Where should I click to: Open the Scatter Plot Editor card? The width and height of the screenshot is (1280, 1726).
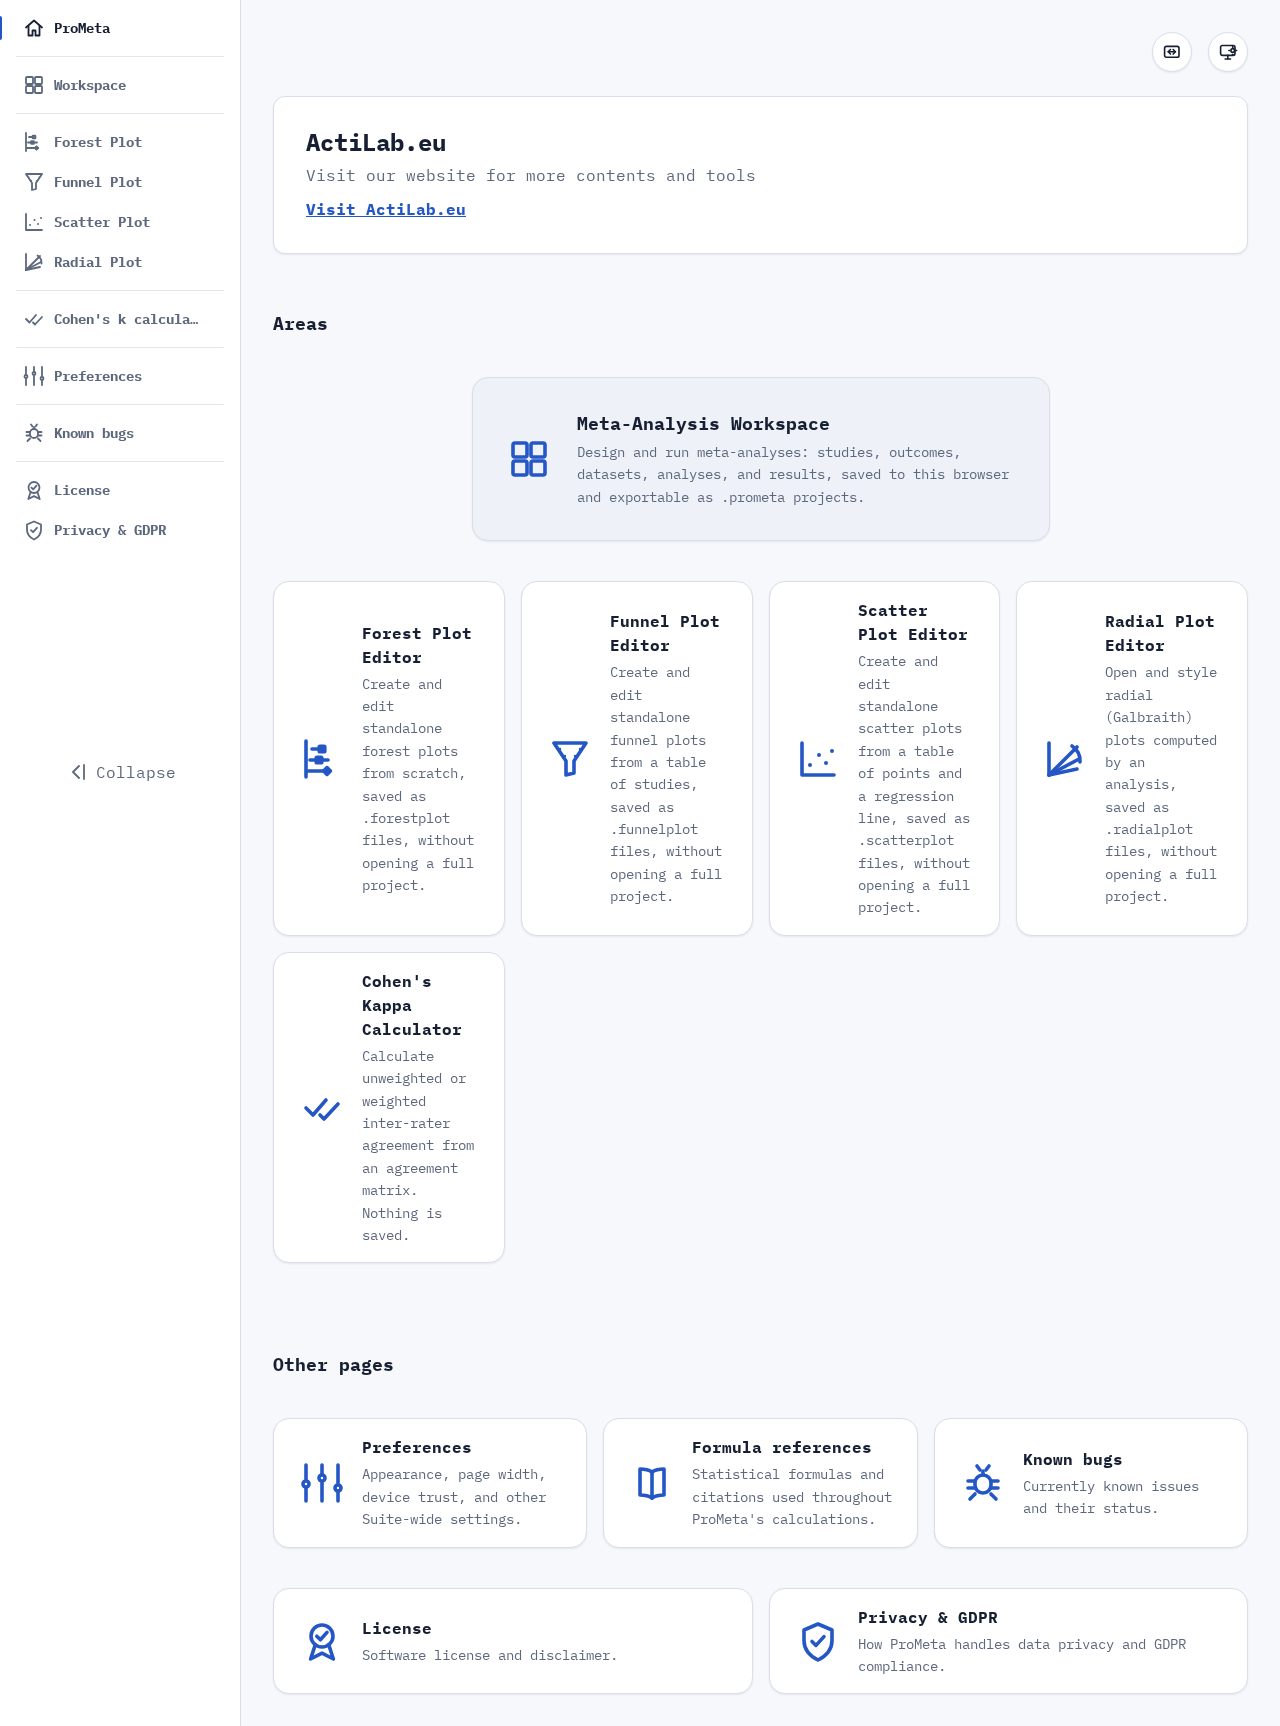pyautogui.click(x=884, y=758)
